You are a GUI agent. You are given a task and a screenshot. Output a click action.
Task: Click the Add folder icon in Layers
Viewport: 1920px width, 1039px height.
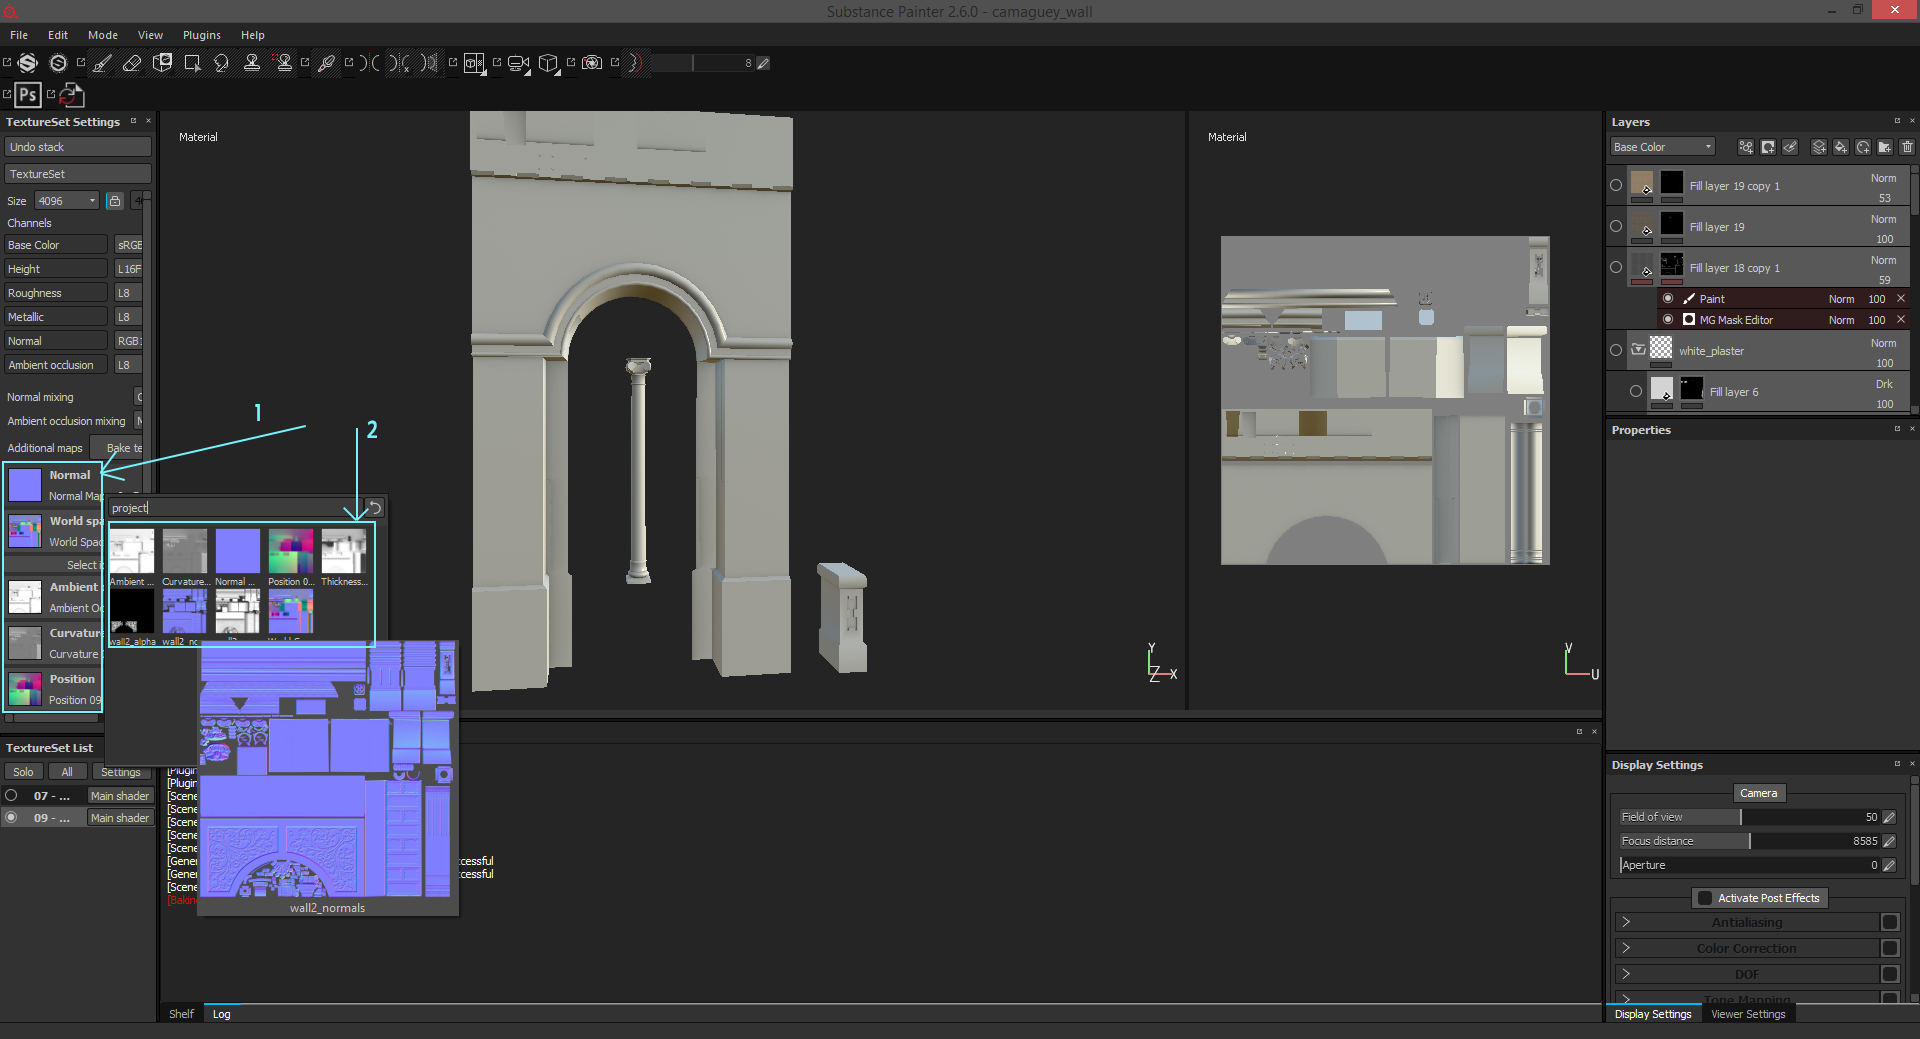tap(1884, 147)
